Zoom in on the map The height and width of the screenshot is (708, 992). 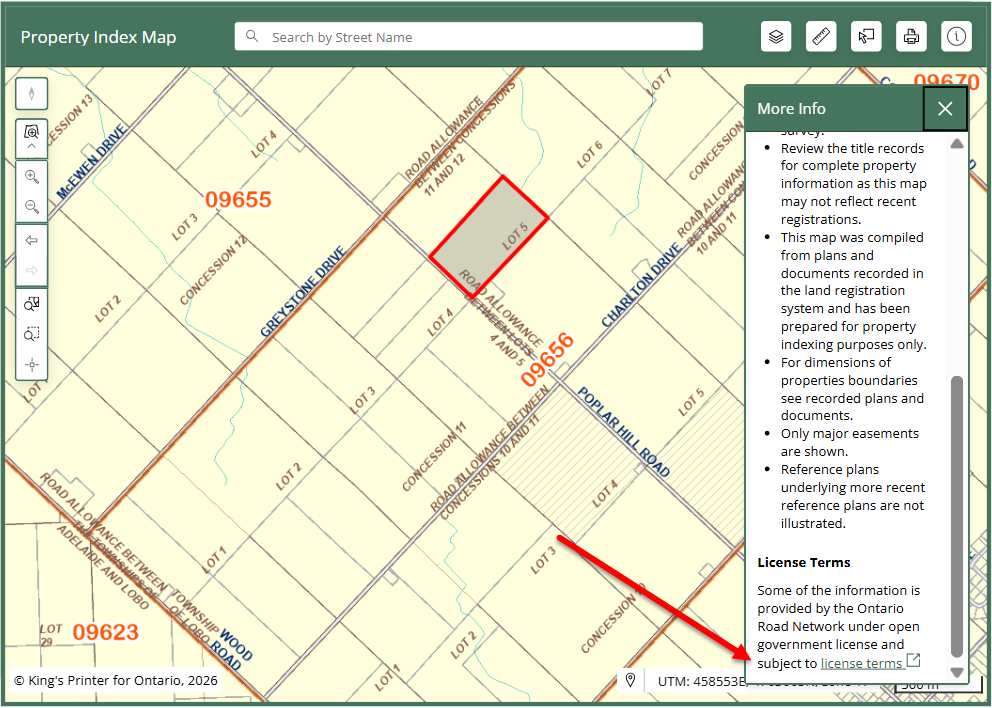[x=32, y=177]
